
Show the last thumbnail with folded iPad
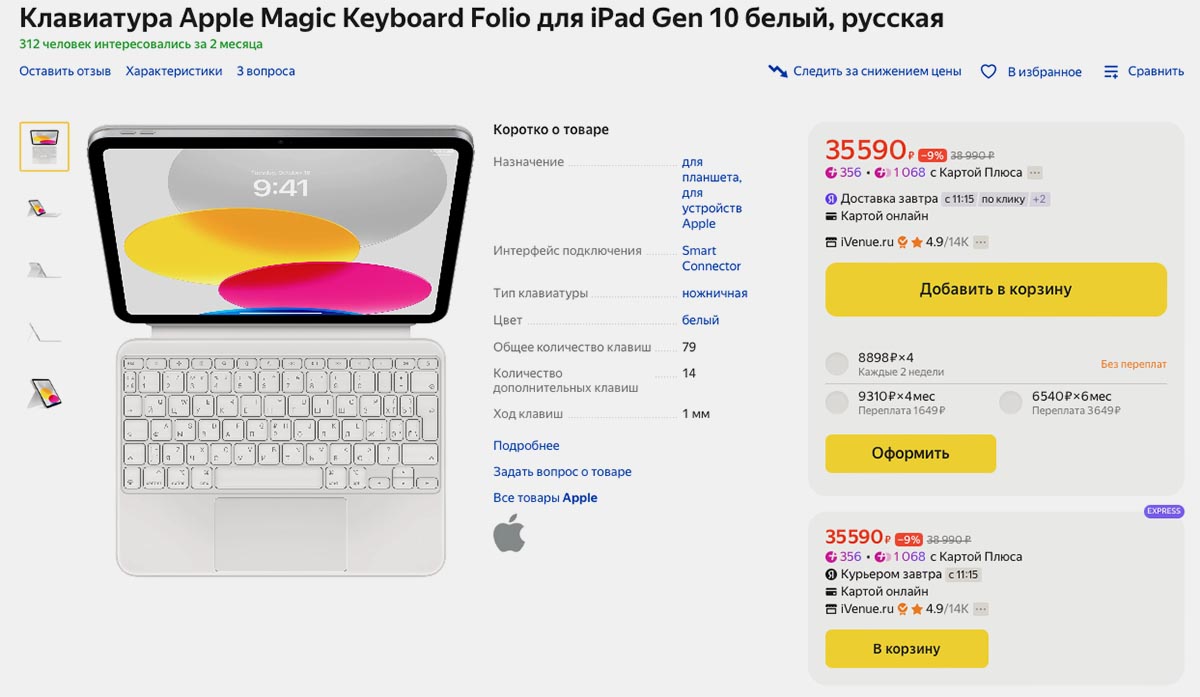[x=44, y=393]
